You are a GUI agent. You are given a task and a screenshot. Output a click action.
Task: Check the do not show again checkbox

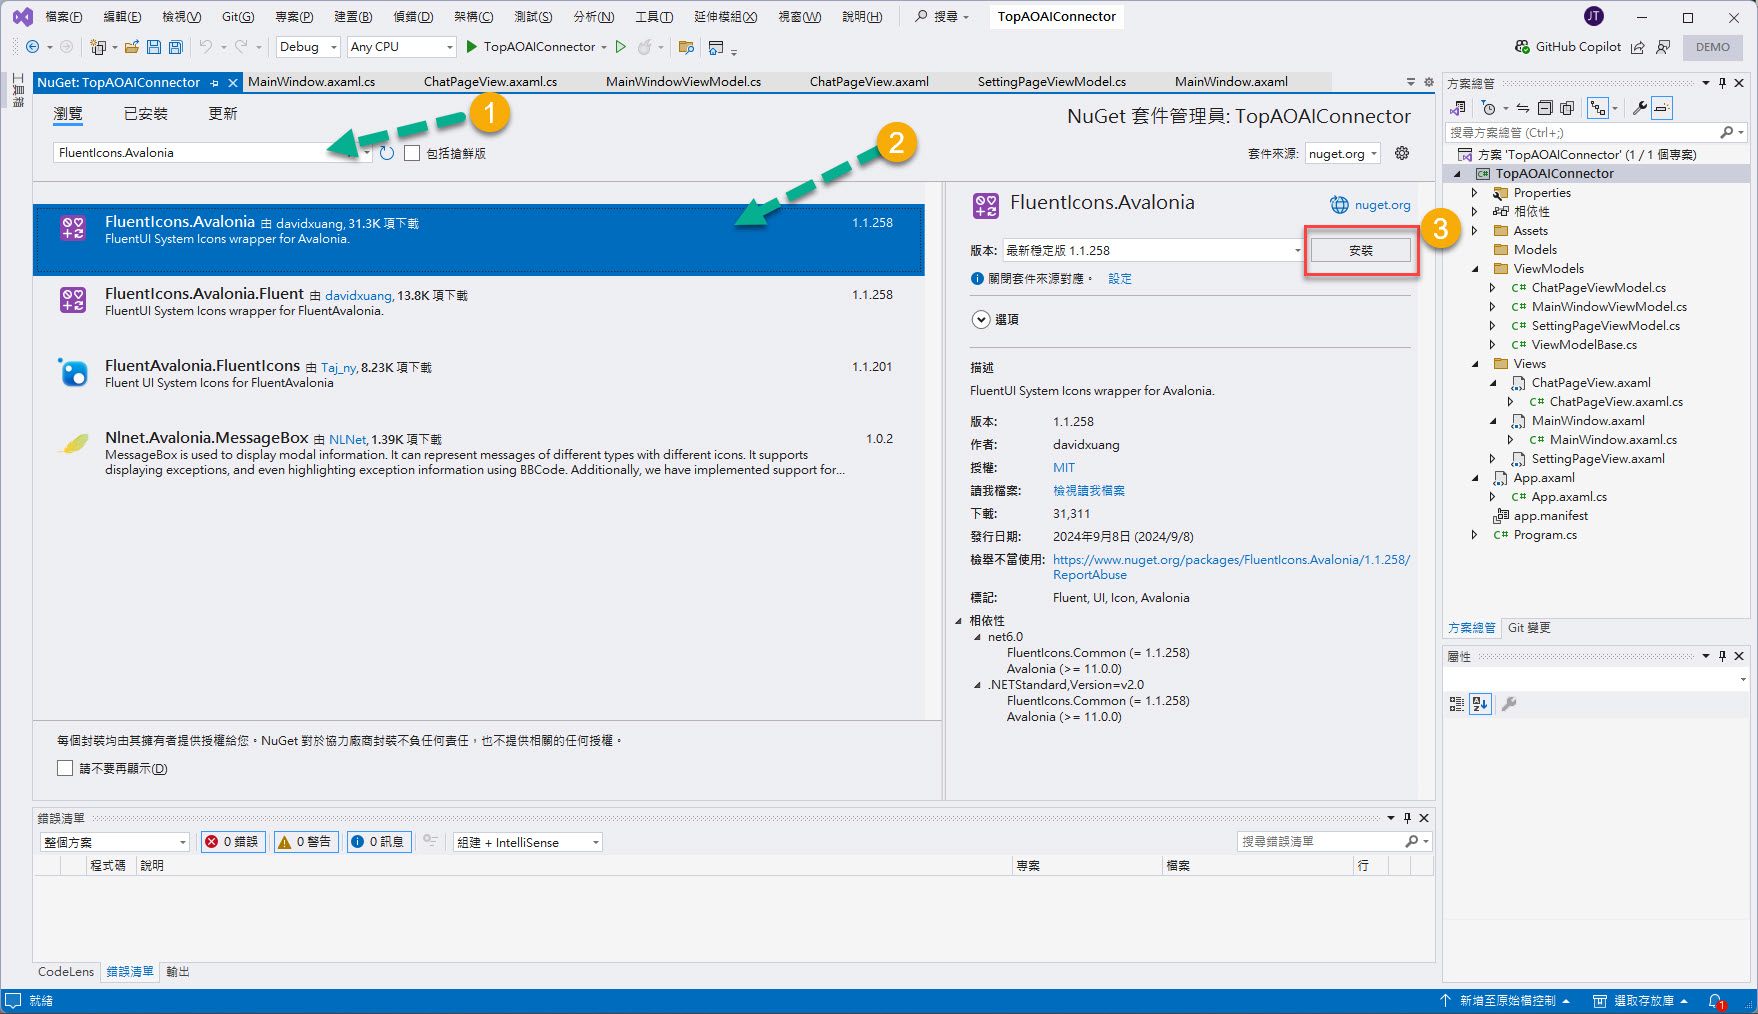[x=65, y=768]
